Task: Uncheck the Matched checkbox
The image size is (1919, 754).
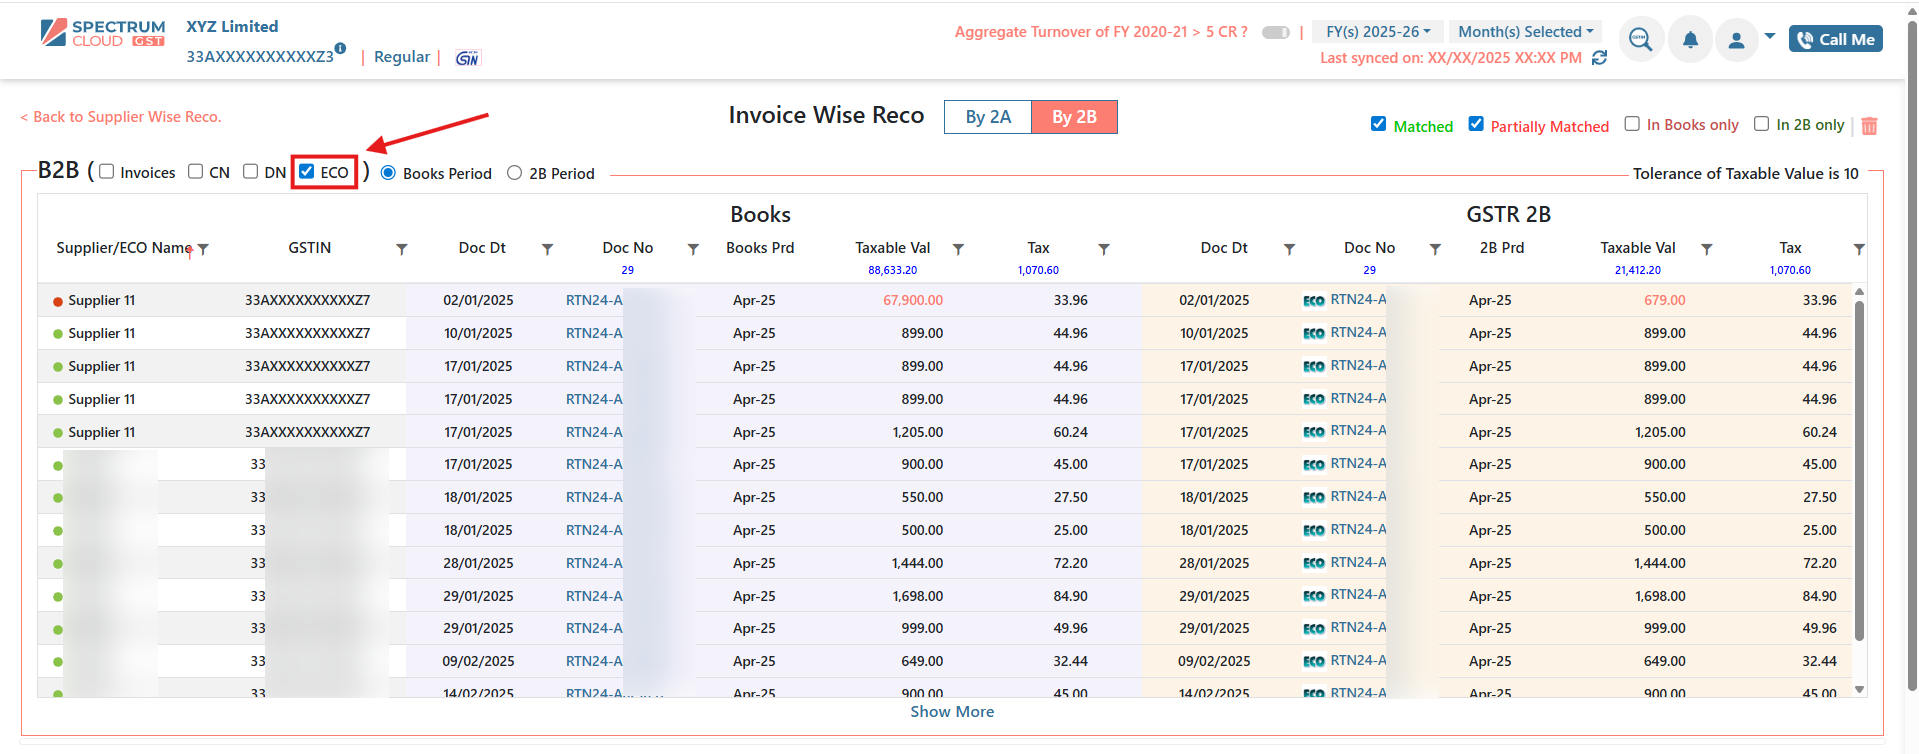Action: pyautogui.click(x=1378, y=124)
